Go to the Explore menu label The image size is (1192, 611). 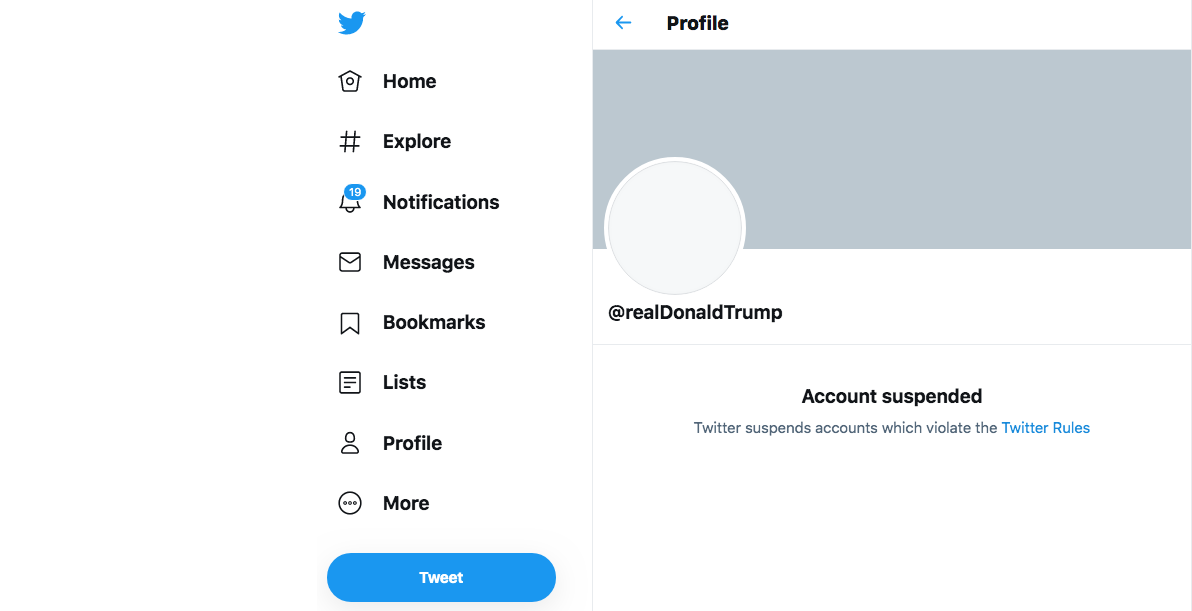417,141
